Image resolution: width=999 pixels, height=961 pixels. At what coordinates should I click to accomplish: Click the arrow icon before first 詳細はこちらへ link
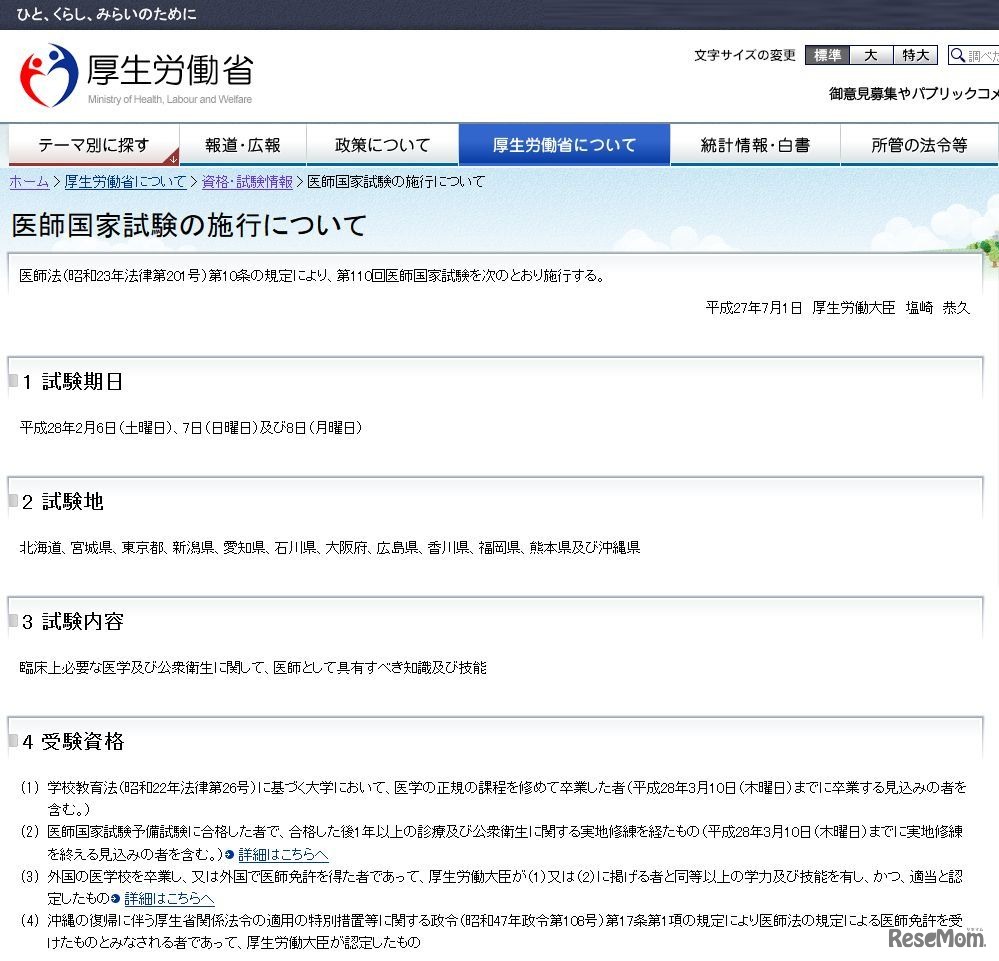click(x=229, y=855)
